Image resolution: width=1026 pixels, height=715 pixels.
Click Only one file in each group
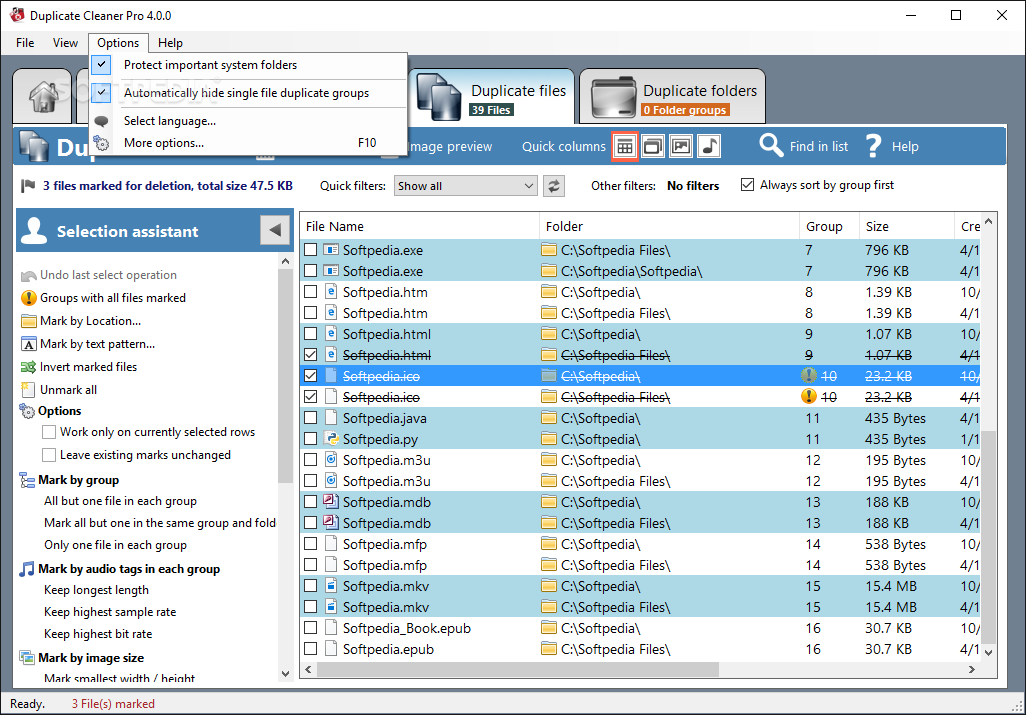click(115, 545)
